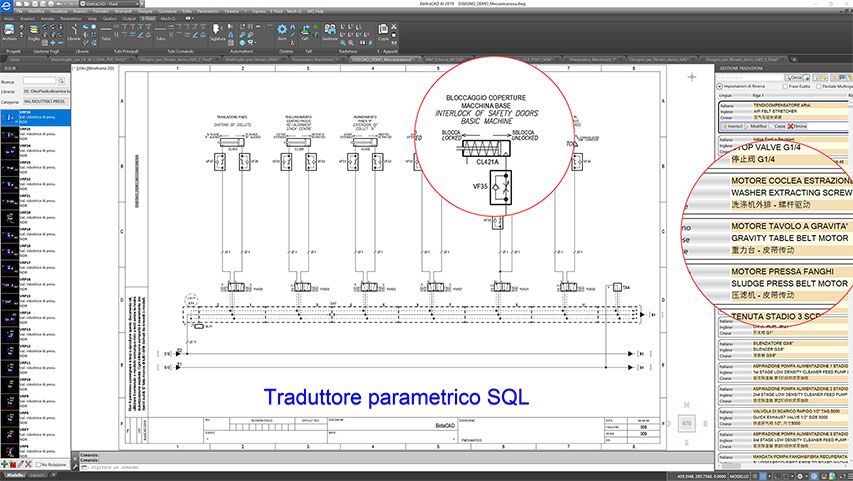The width and height of the screenshot is (853, 481).
Task: Switch to the Inserisci ribbon tab
Action: (x=28, y=18)
